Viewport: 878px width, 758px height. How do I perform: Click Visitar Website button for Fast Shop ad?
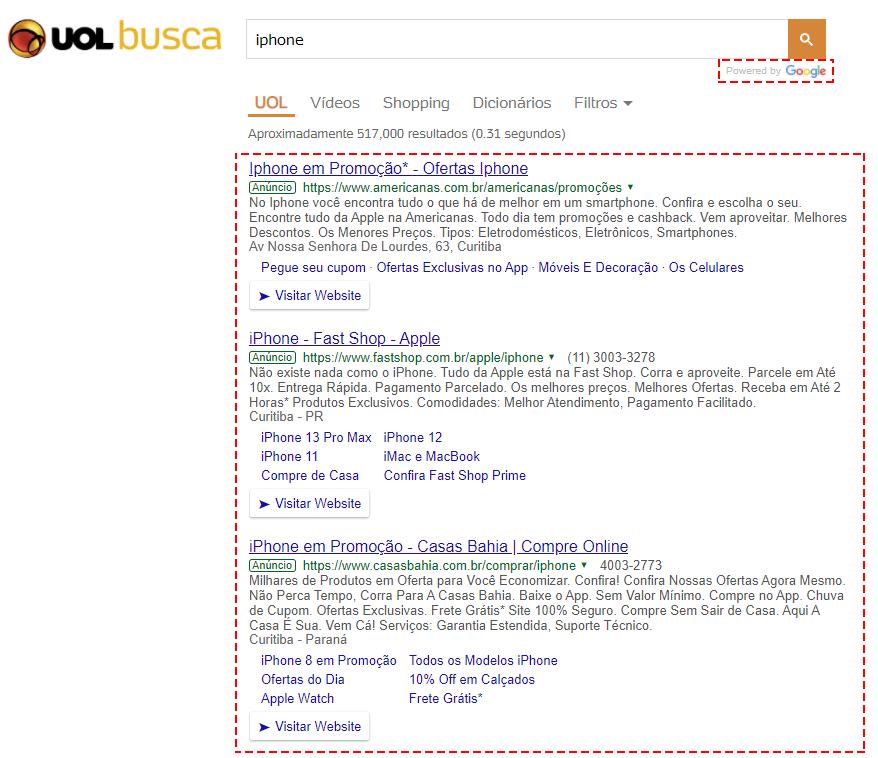click(310, 504)
